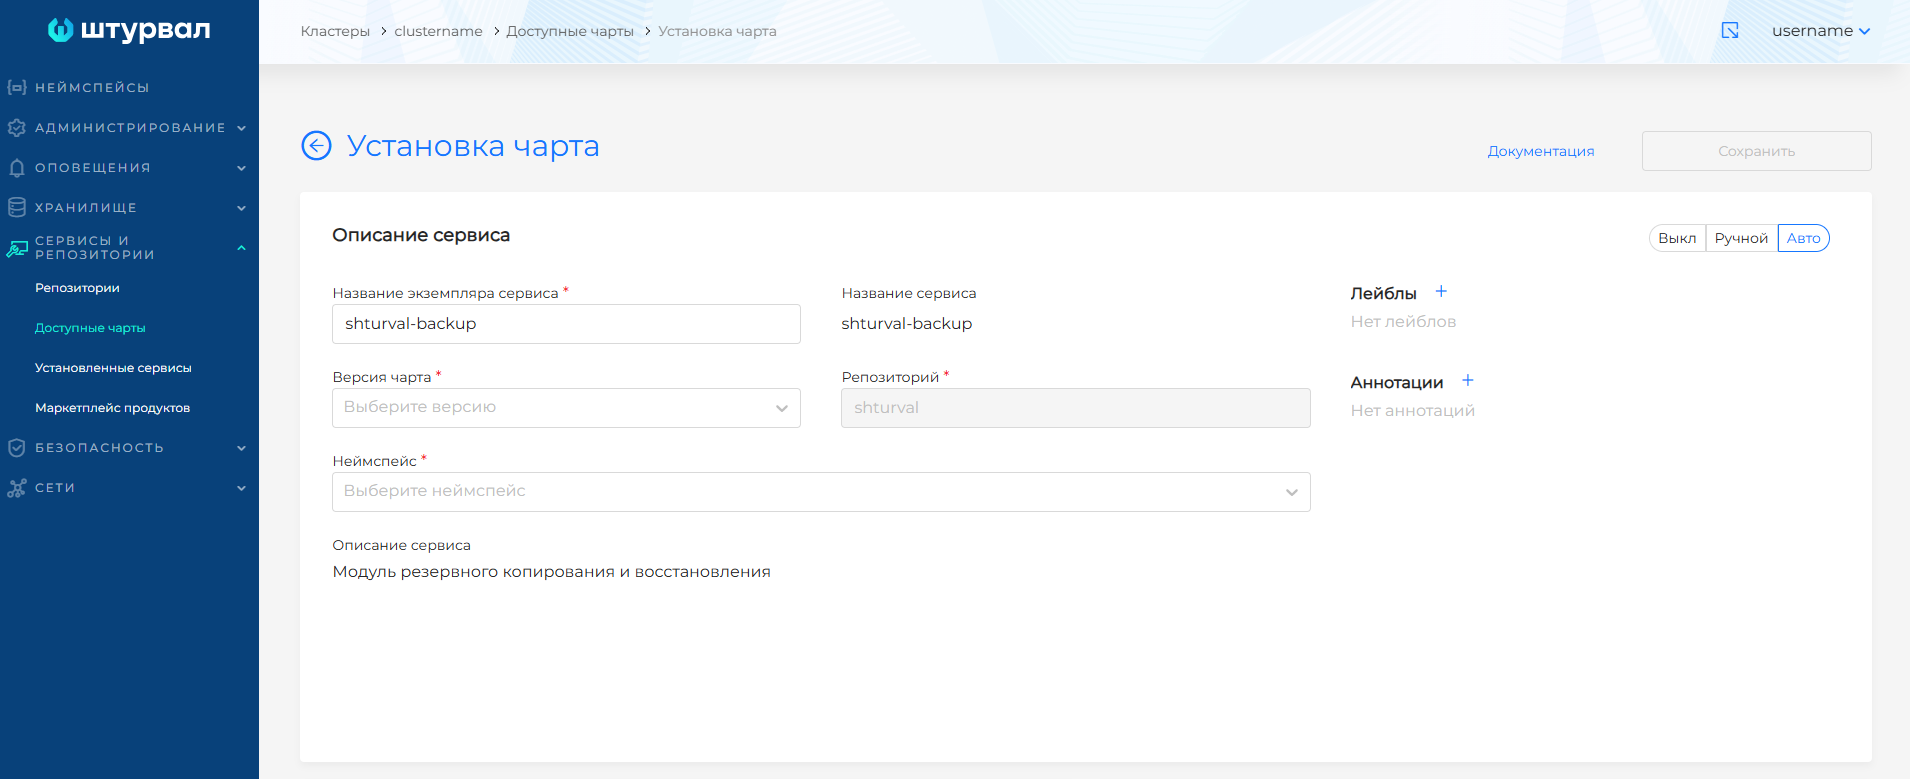Image resolution: width=1910 pixels, height=779 pixels.
Task: Go to Маркетплейс продуктов
Action: [x=112, y=408]
